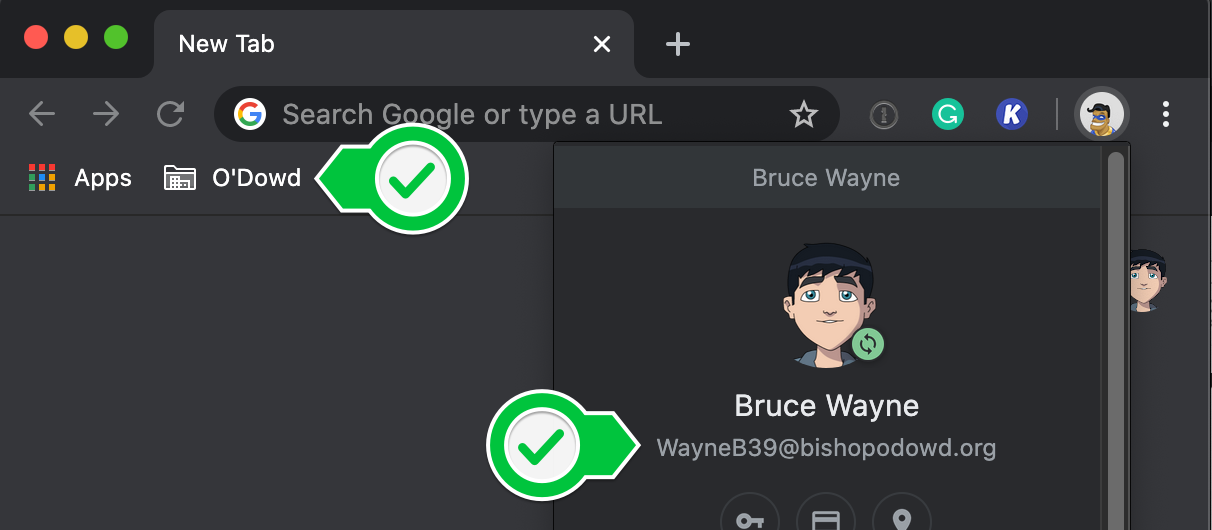Click the Grammarly extension icon
This screenshot has height=530, width=1212.
point(947,115)
